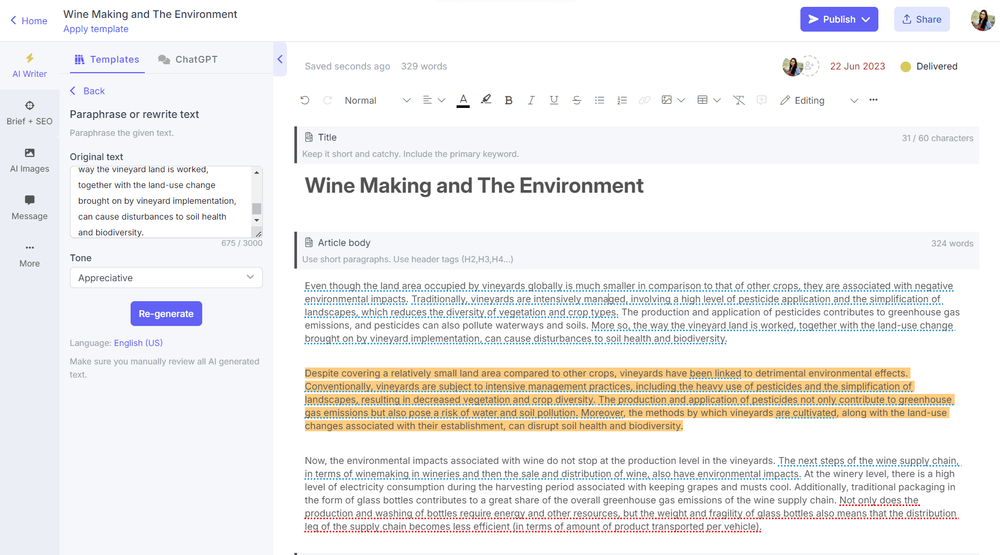Image resolution: width=1000 pixels, height=555 pixels.
Task: Insert a bulleted list
Action: (599, 100)
